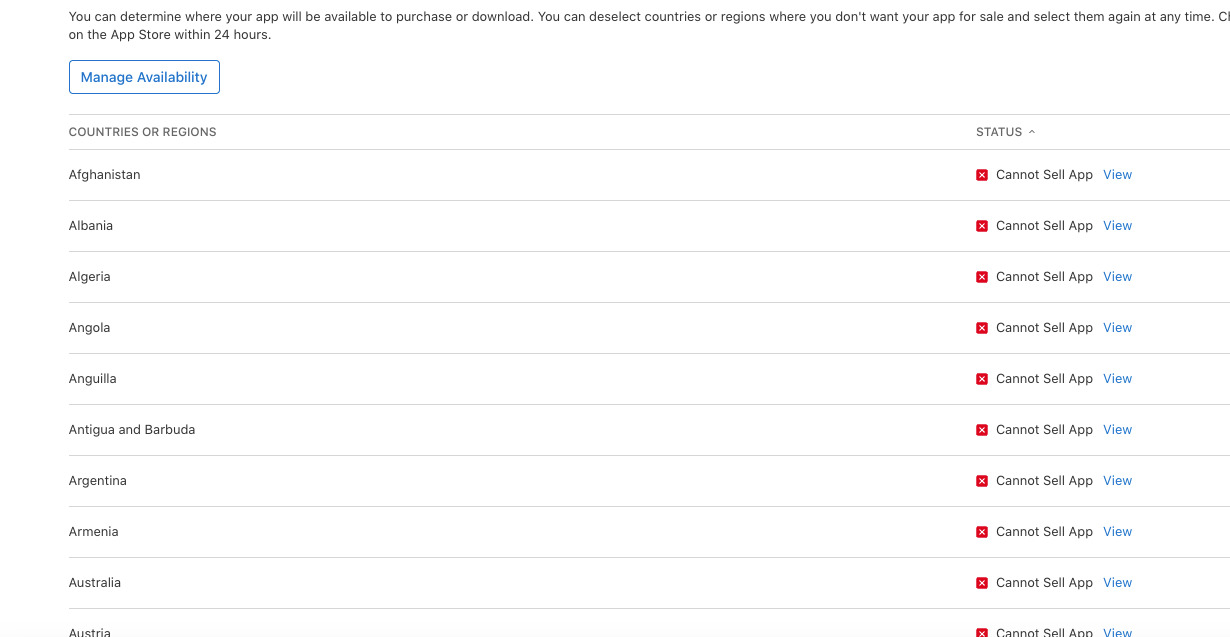Click View next to Algeria status
The image size is (1230, 637).
coord(1117,277)
